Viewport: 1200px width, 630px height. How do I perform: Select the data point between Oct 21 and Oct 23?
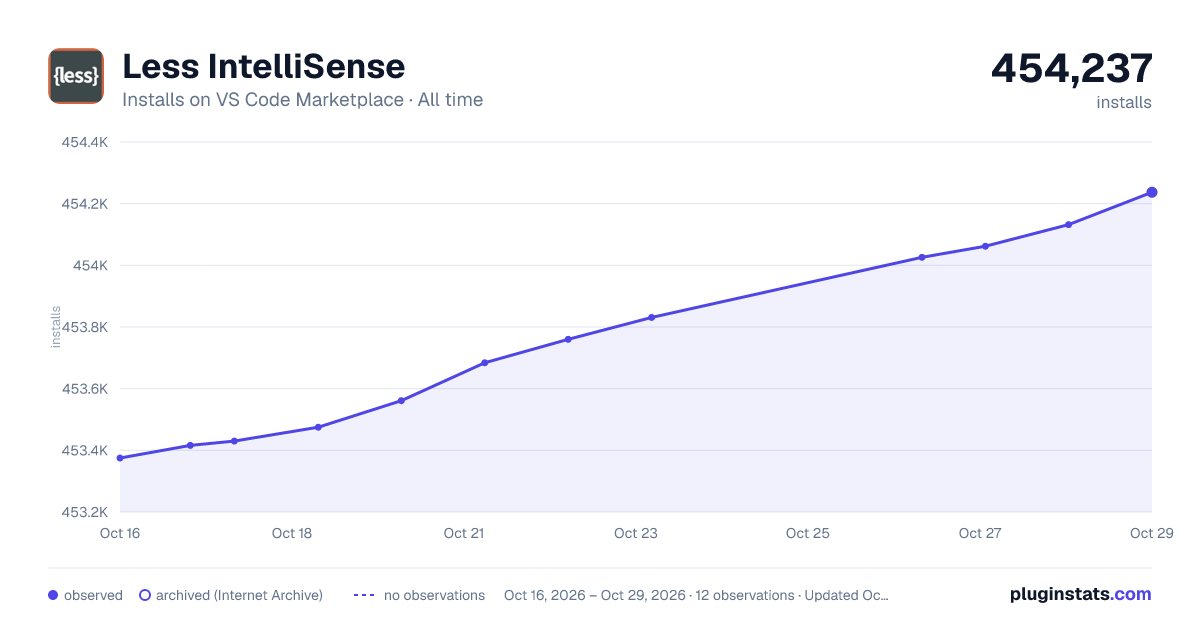[568, 339]
